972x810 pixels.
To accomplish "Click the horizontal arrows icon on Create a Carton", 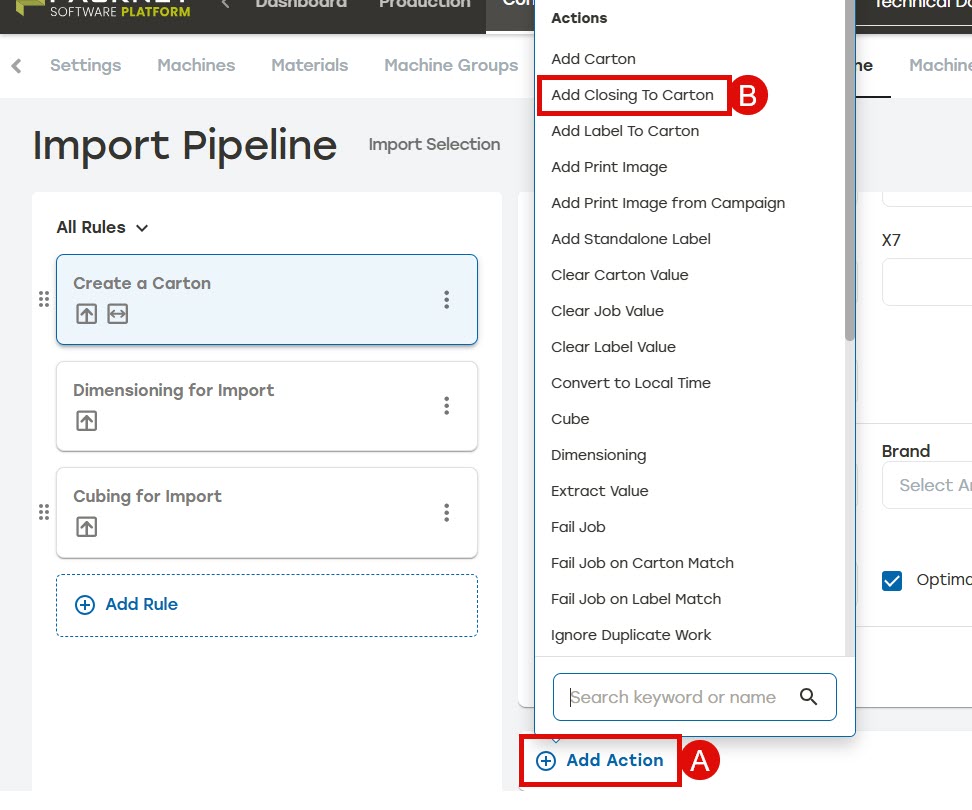I will (x=118, y=314).
